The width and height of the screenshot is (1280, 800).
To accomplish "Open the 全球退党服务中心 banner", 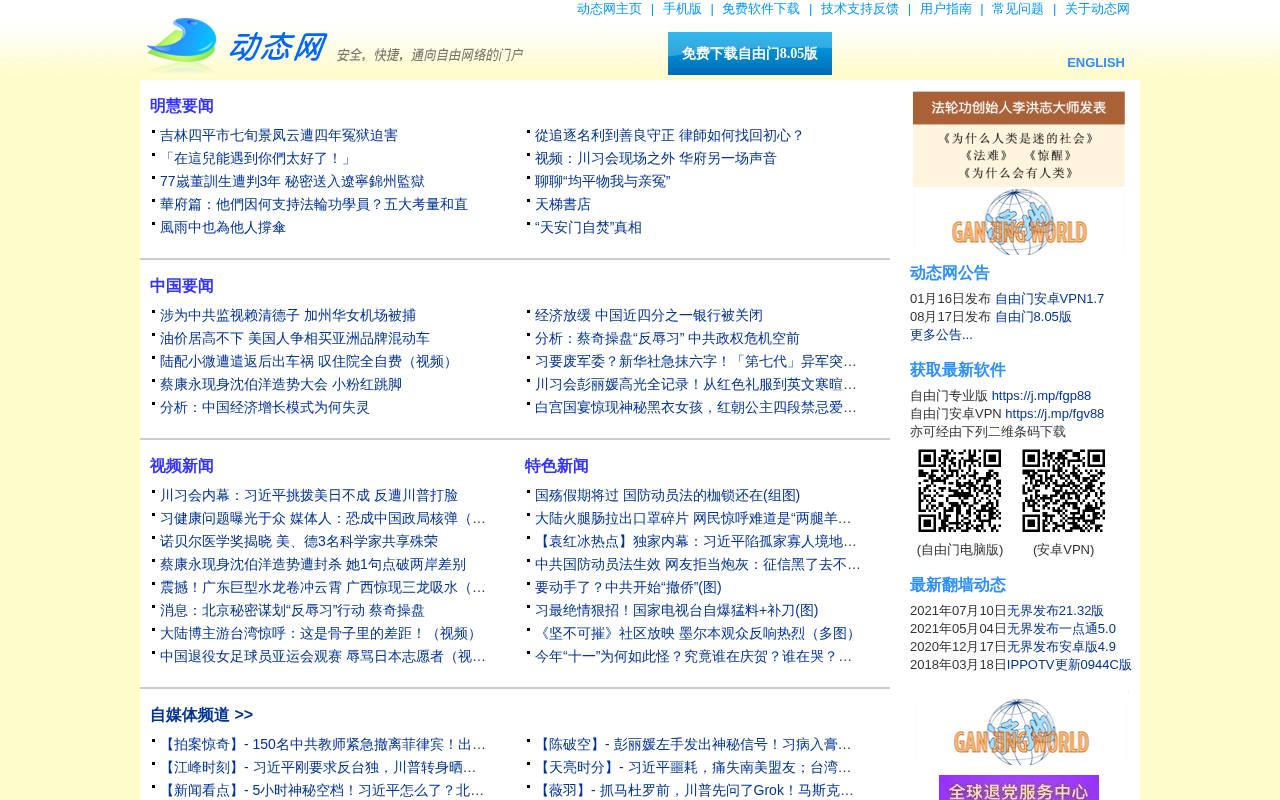I will click(x=1019, y=788).
